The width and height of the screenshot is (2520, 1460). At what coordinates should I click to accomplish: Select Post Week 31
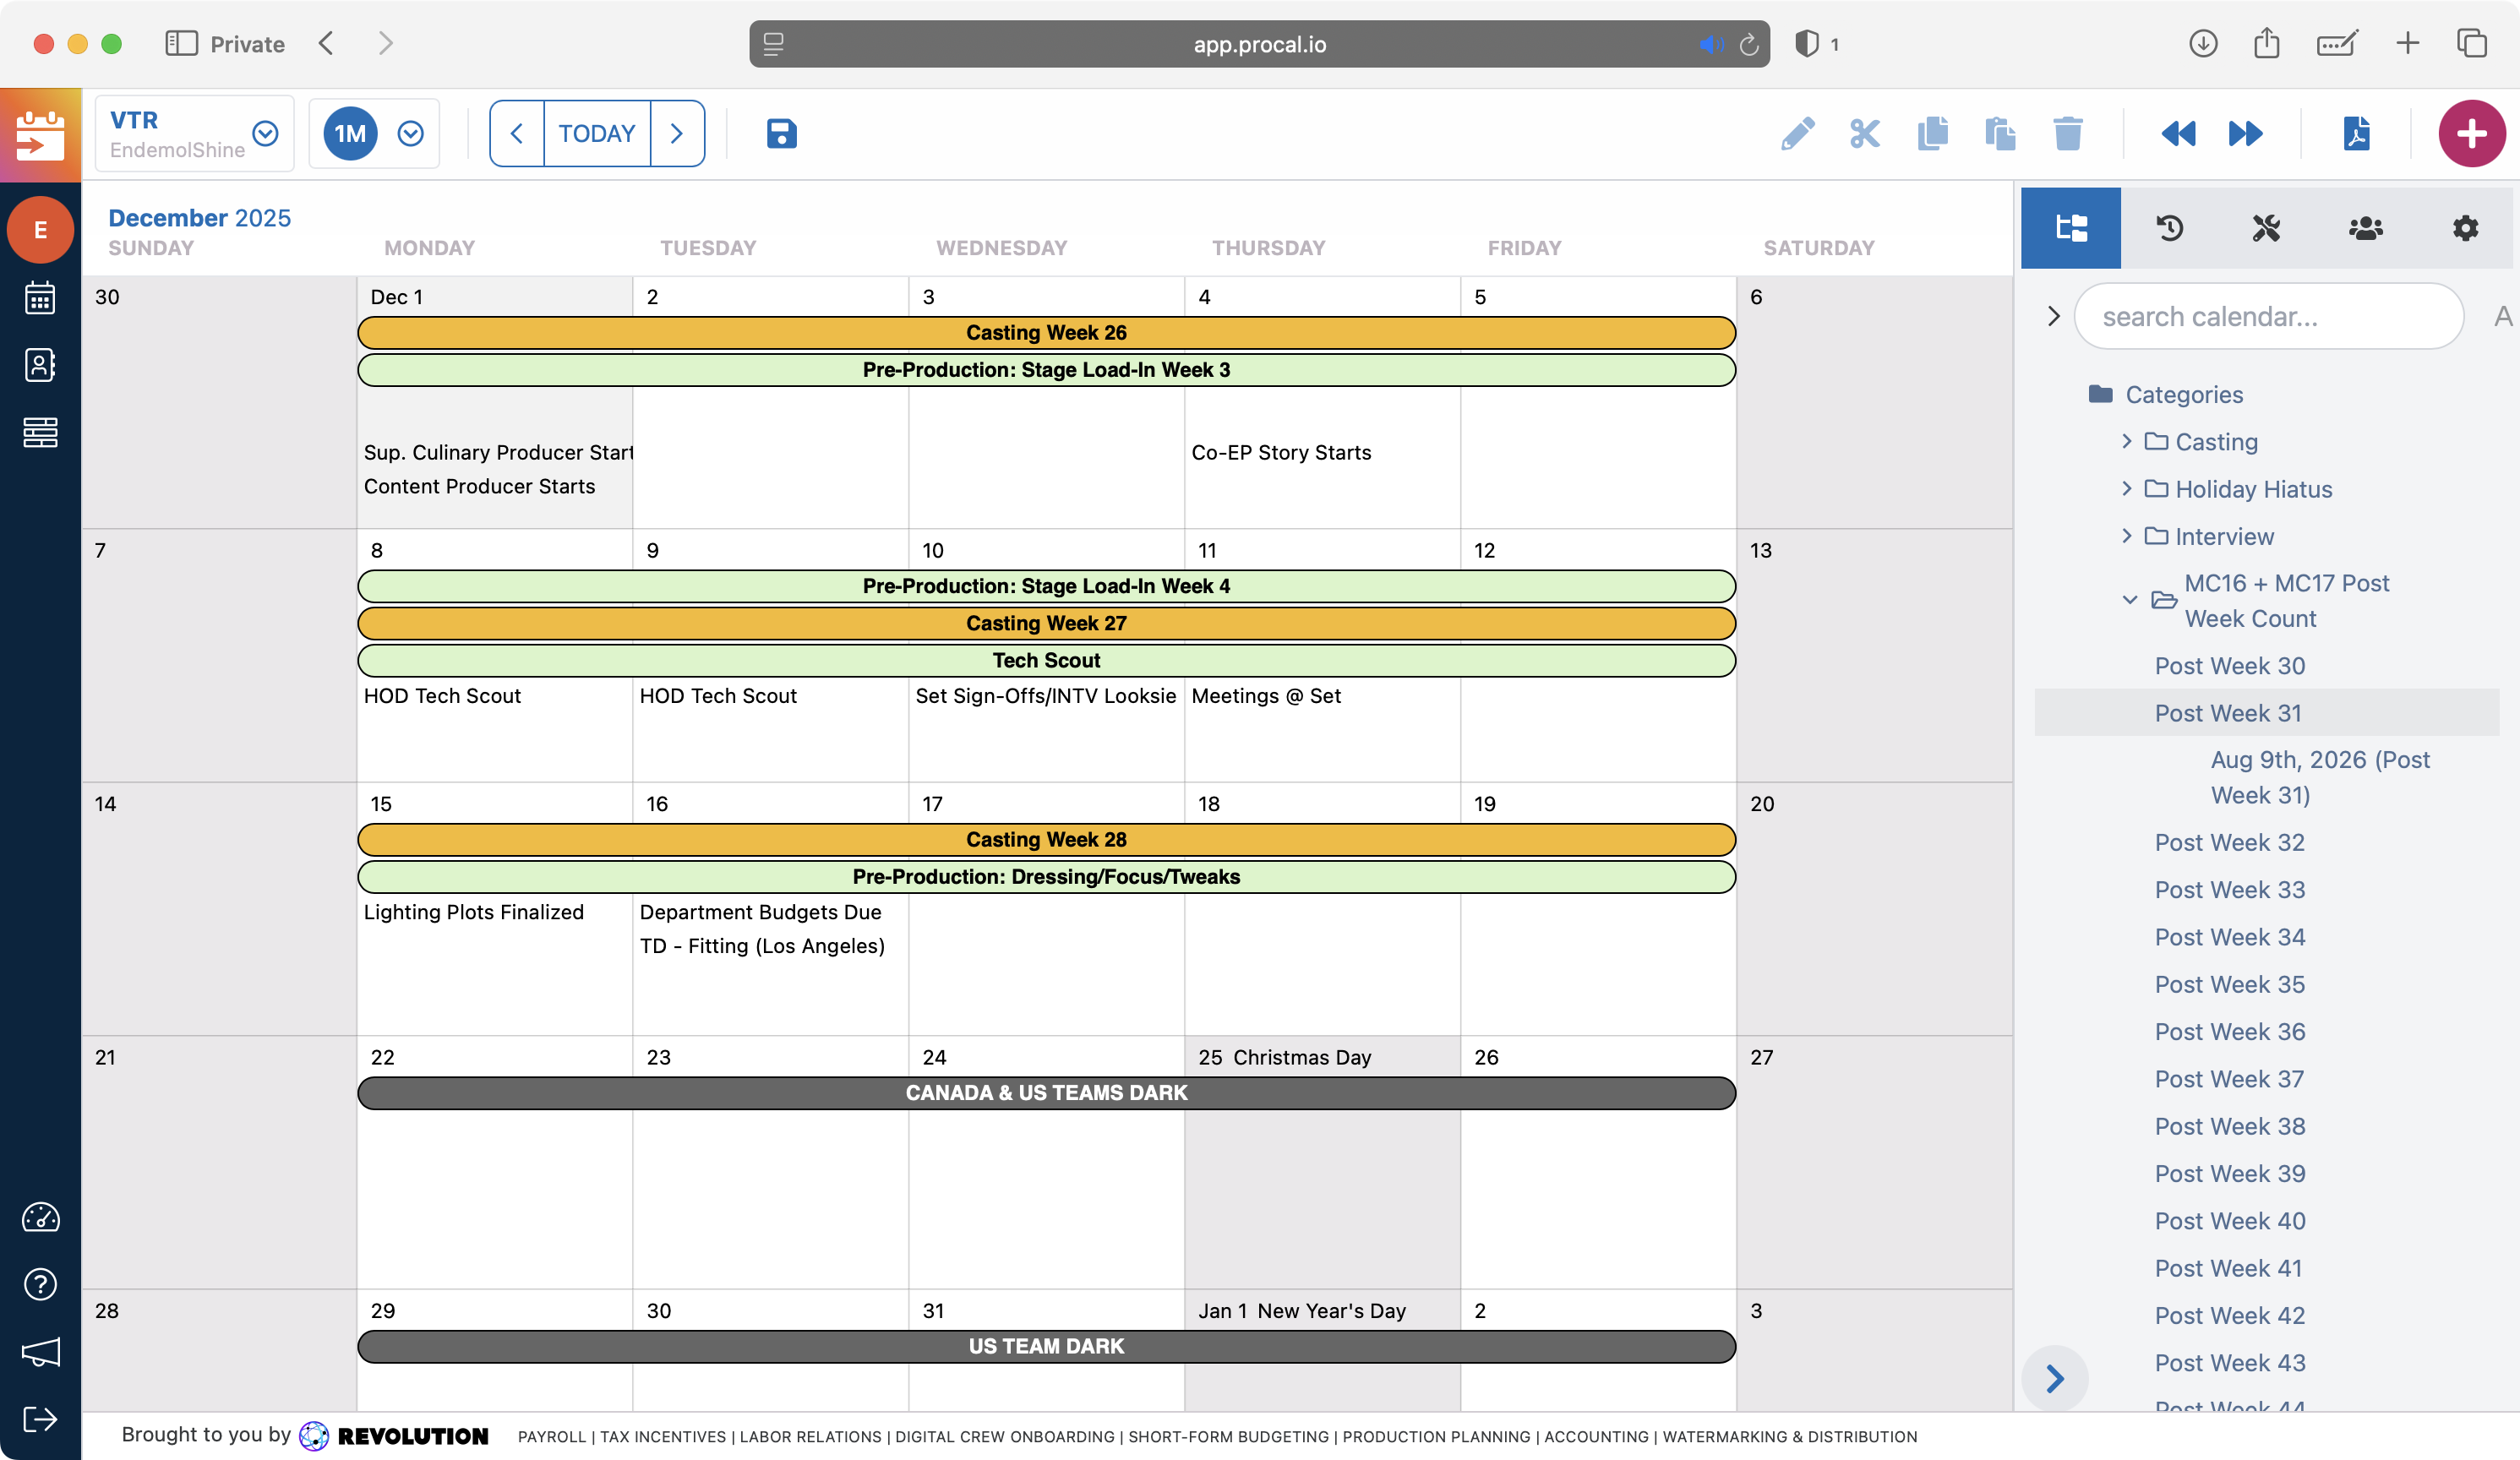(2228, 712)
